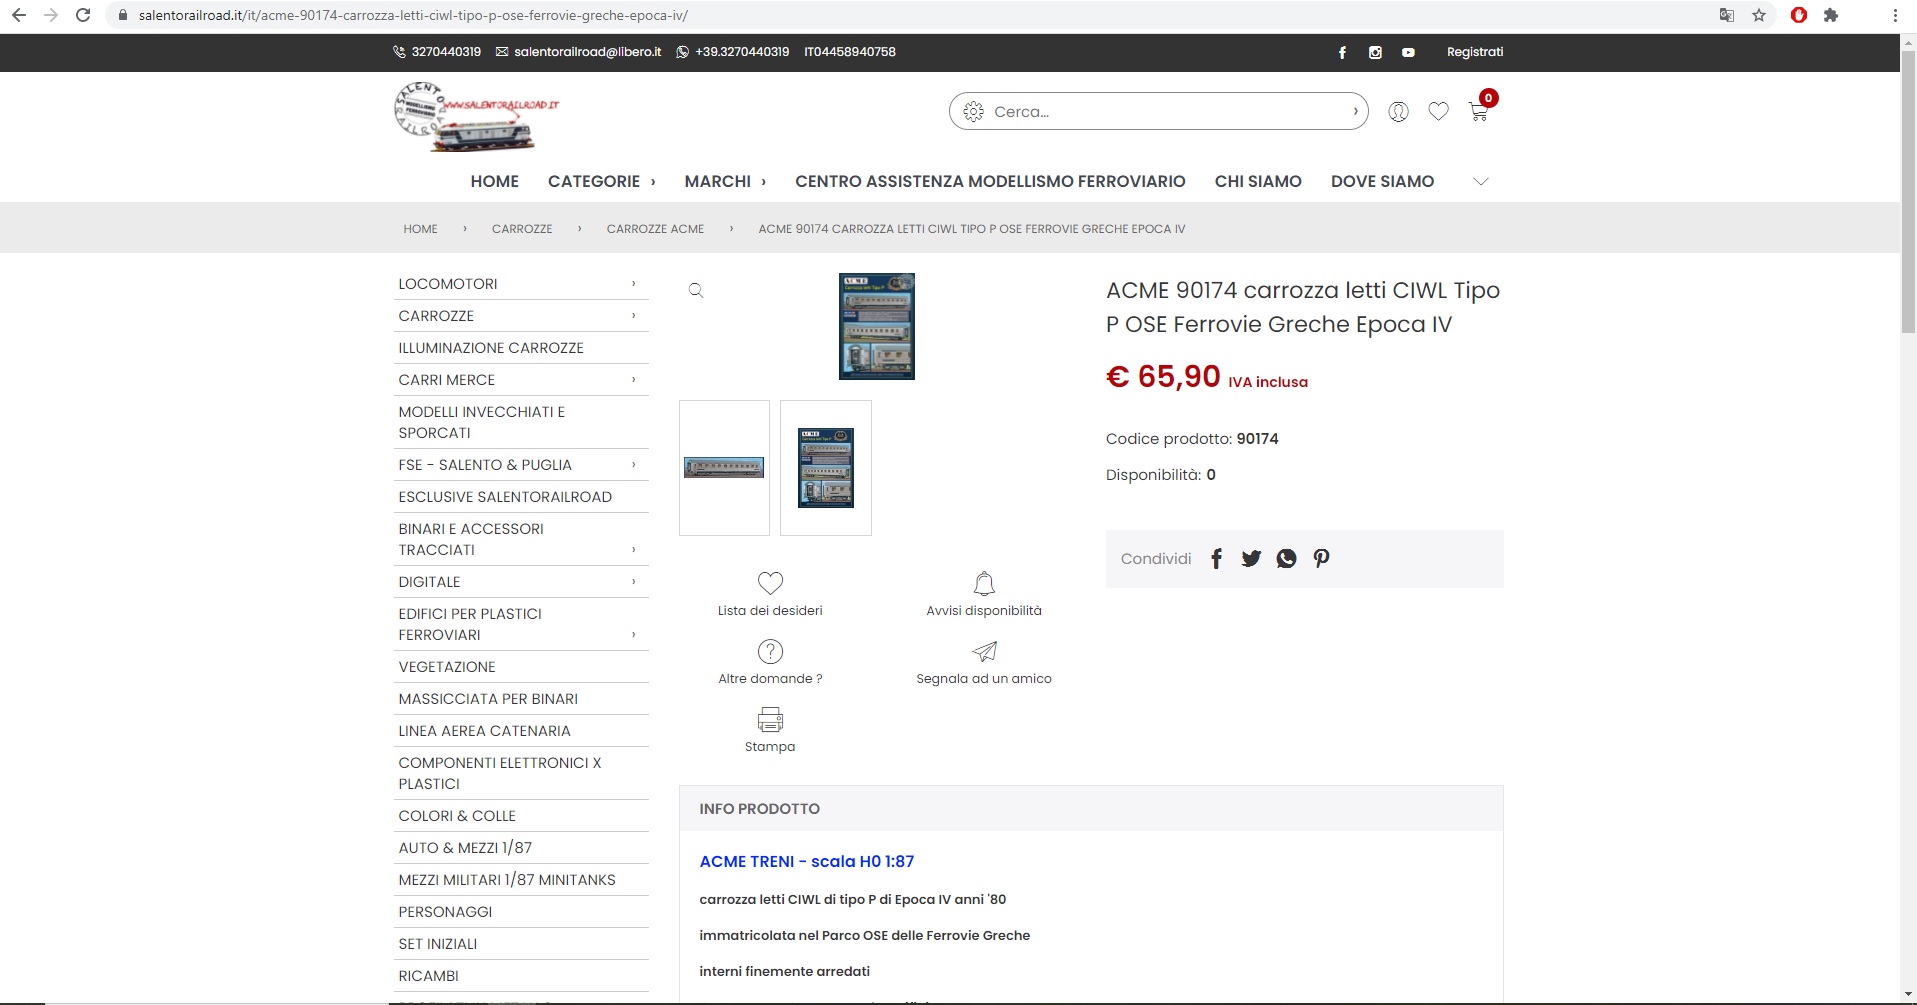Open Facebook page from top bar
Viewport: 1917px width, 1005px height.
point(1342,52)
